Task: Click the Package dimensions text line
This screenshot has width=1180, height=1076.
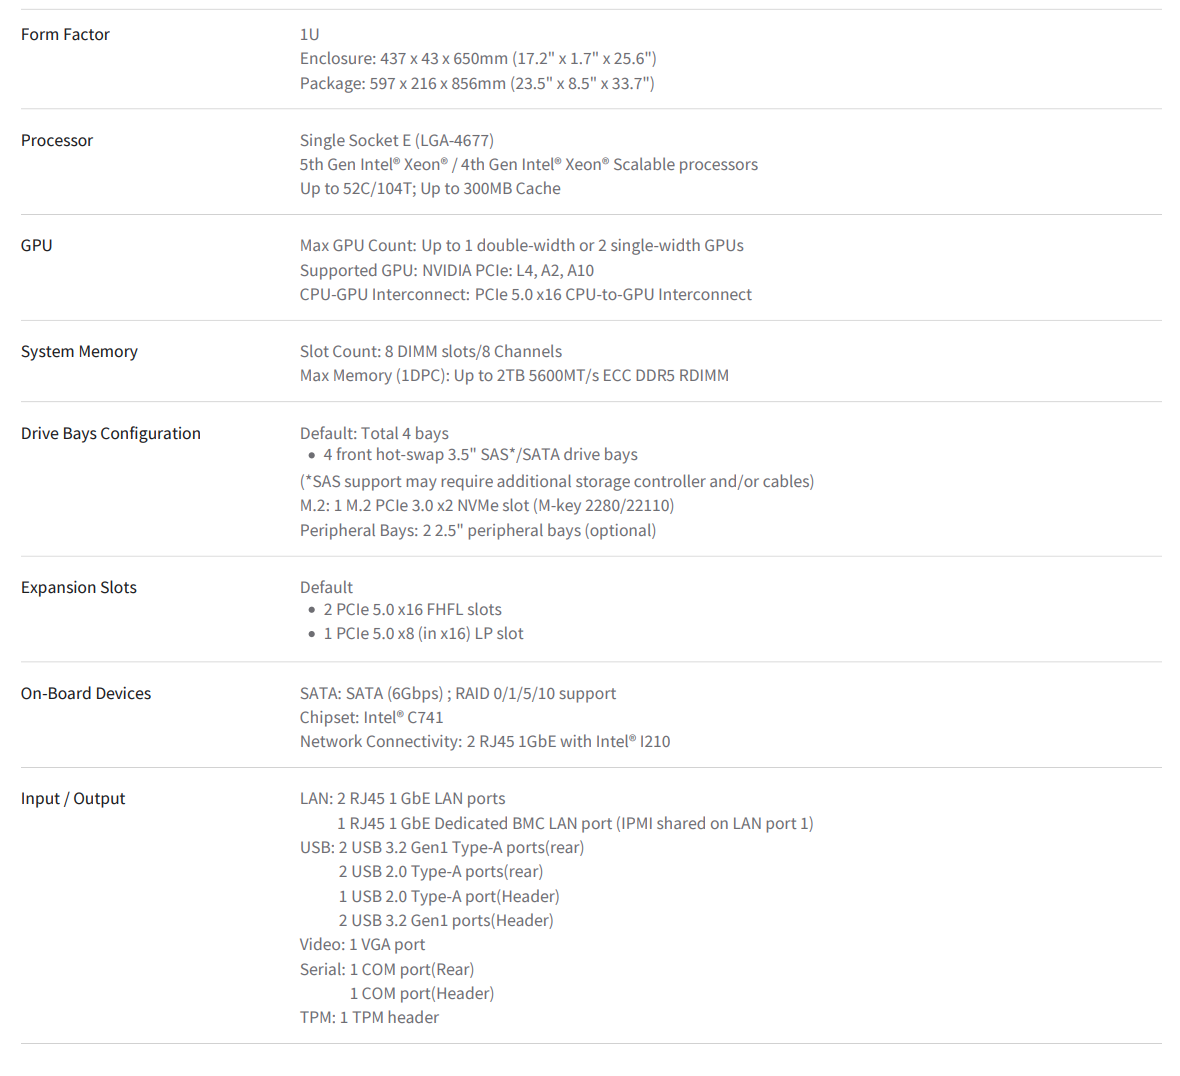Action: (x=477, y=84)
